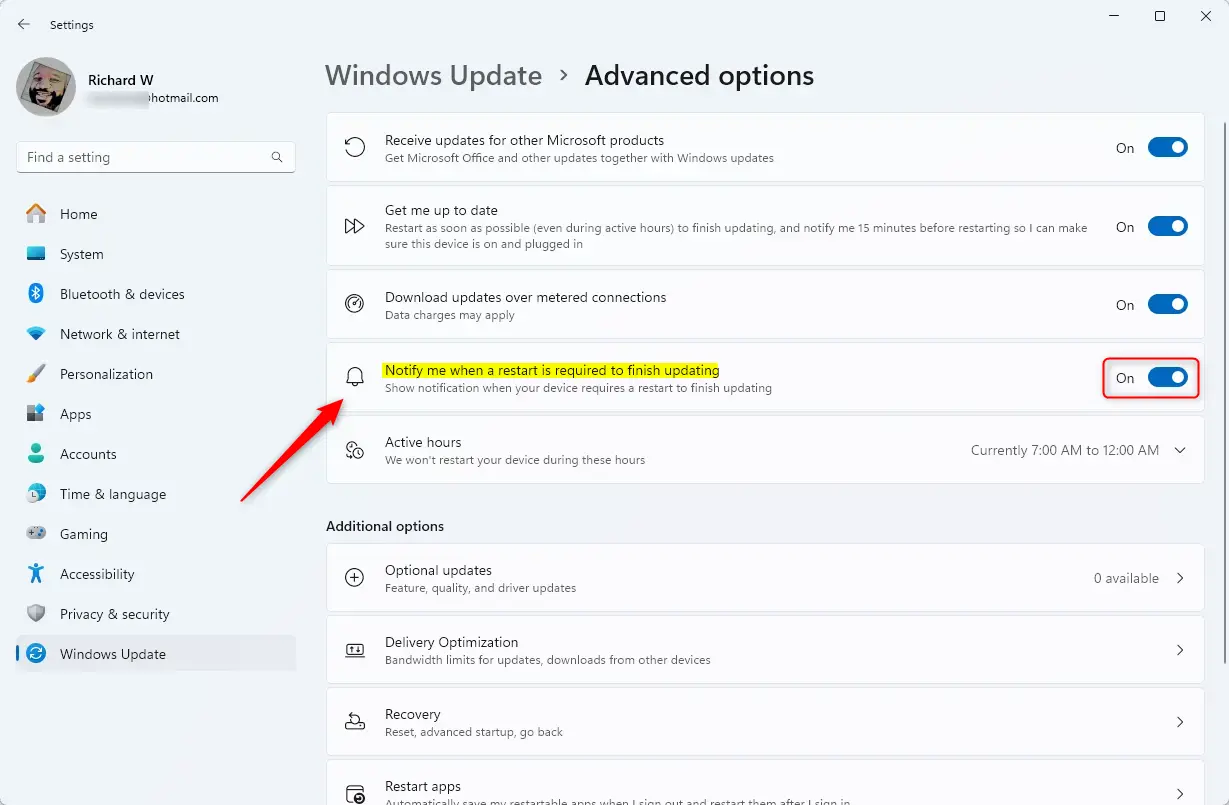Click the bell icon beside the restart notification setting
1229x805 pixels.
(354, 376)
